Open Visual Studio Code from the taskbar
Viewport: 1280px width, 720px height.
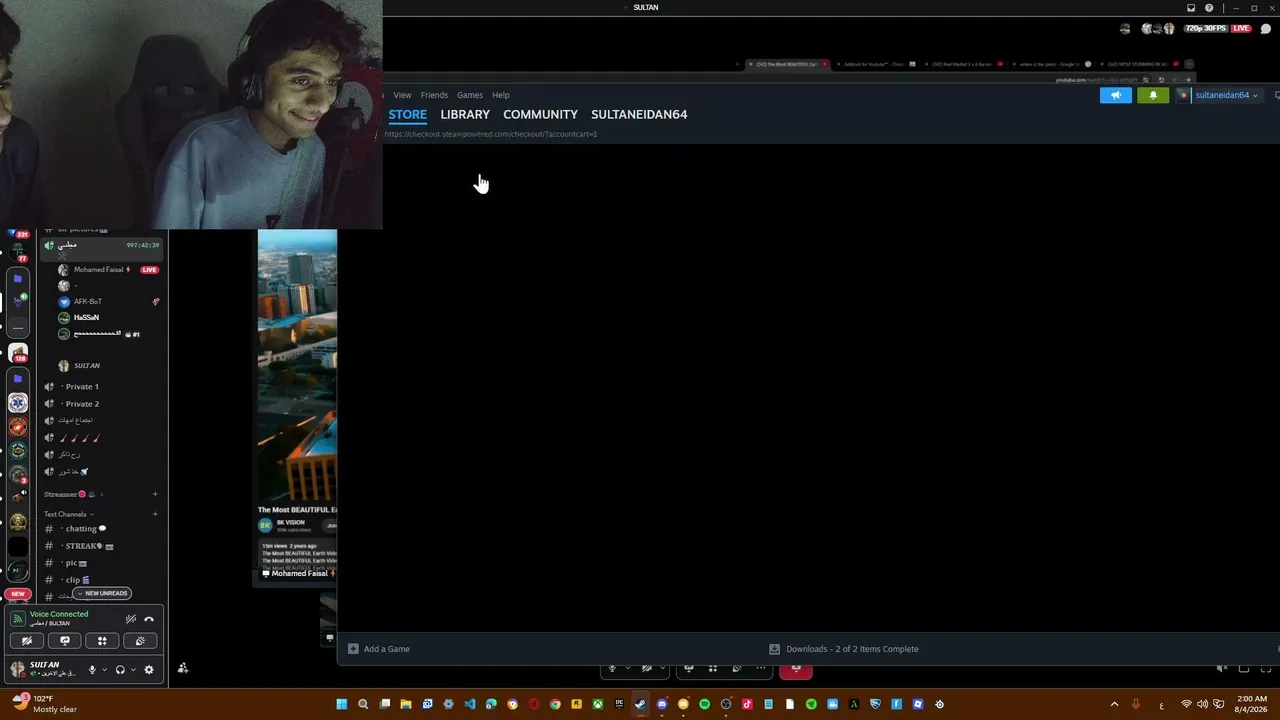(470, 704)
